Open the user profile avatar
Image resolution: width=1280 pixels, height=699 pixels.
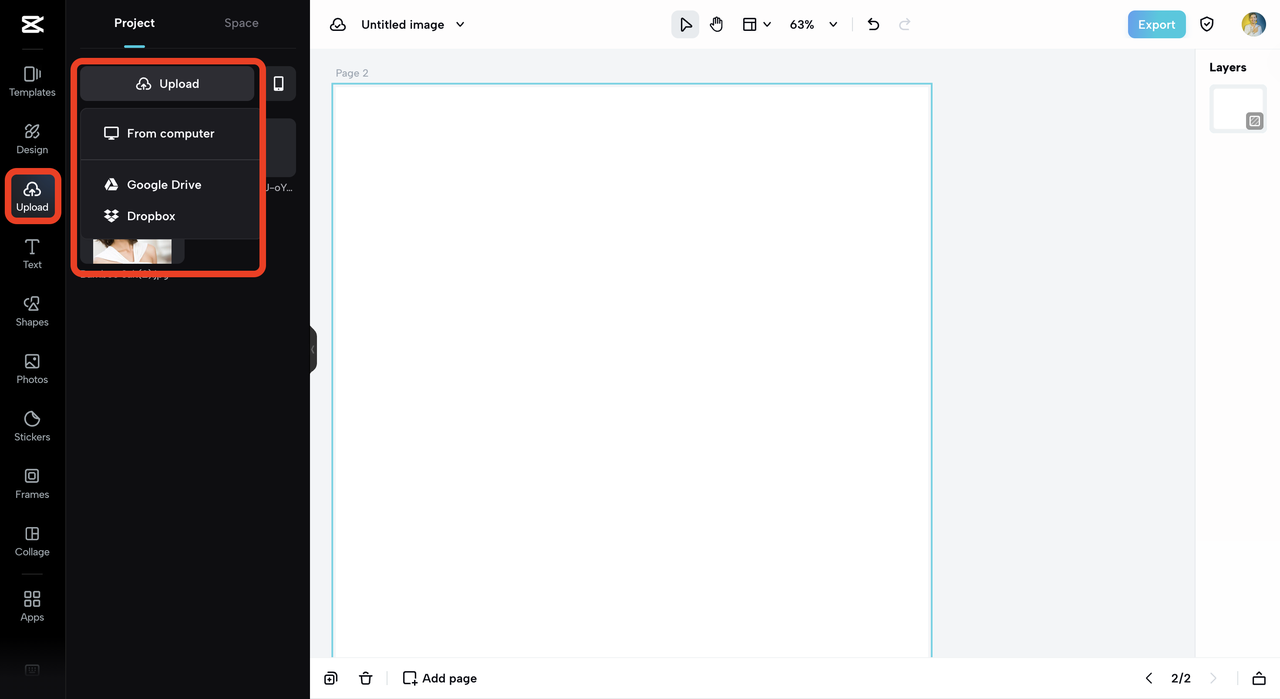tap(1253, 25)
